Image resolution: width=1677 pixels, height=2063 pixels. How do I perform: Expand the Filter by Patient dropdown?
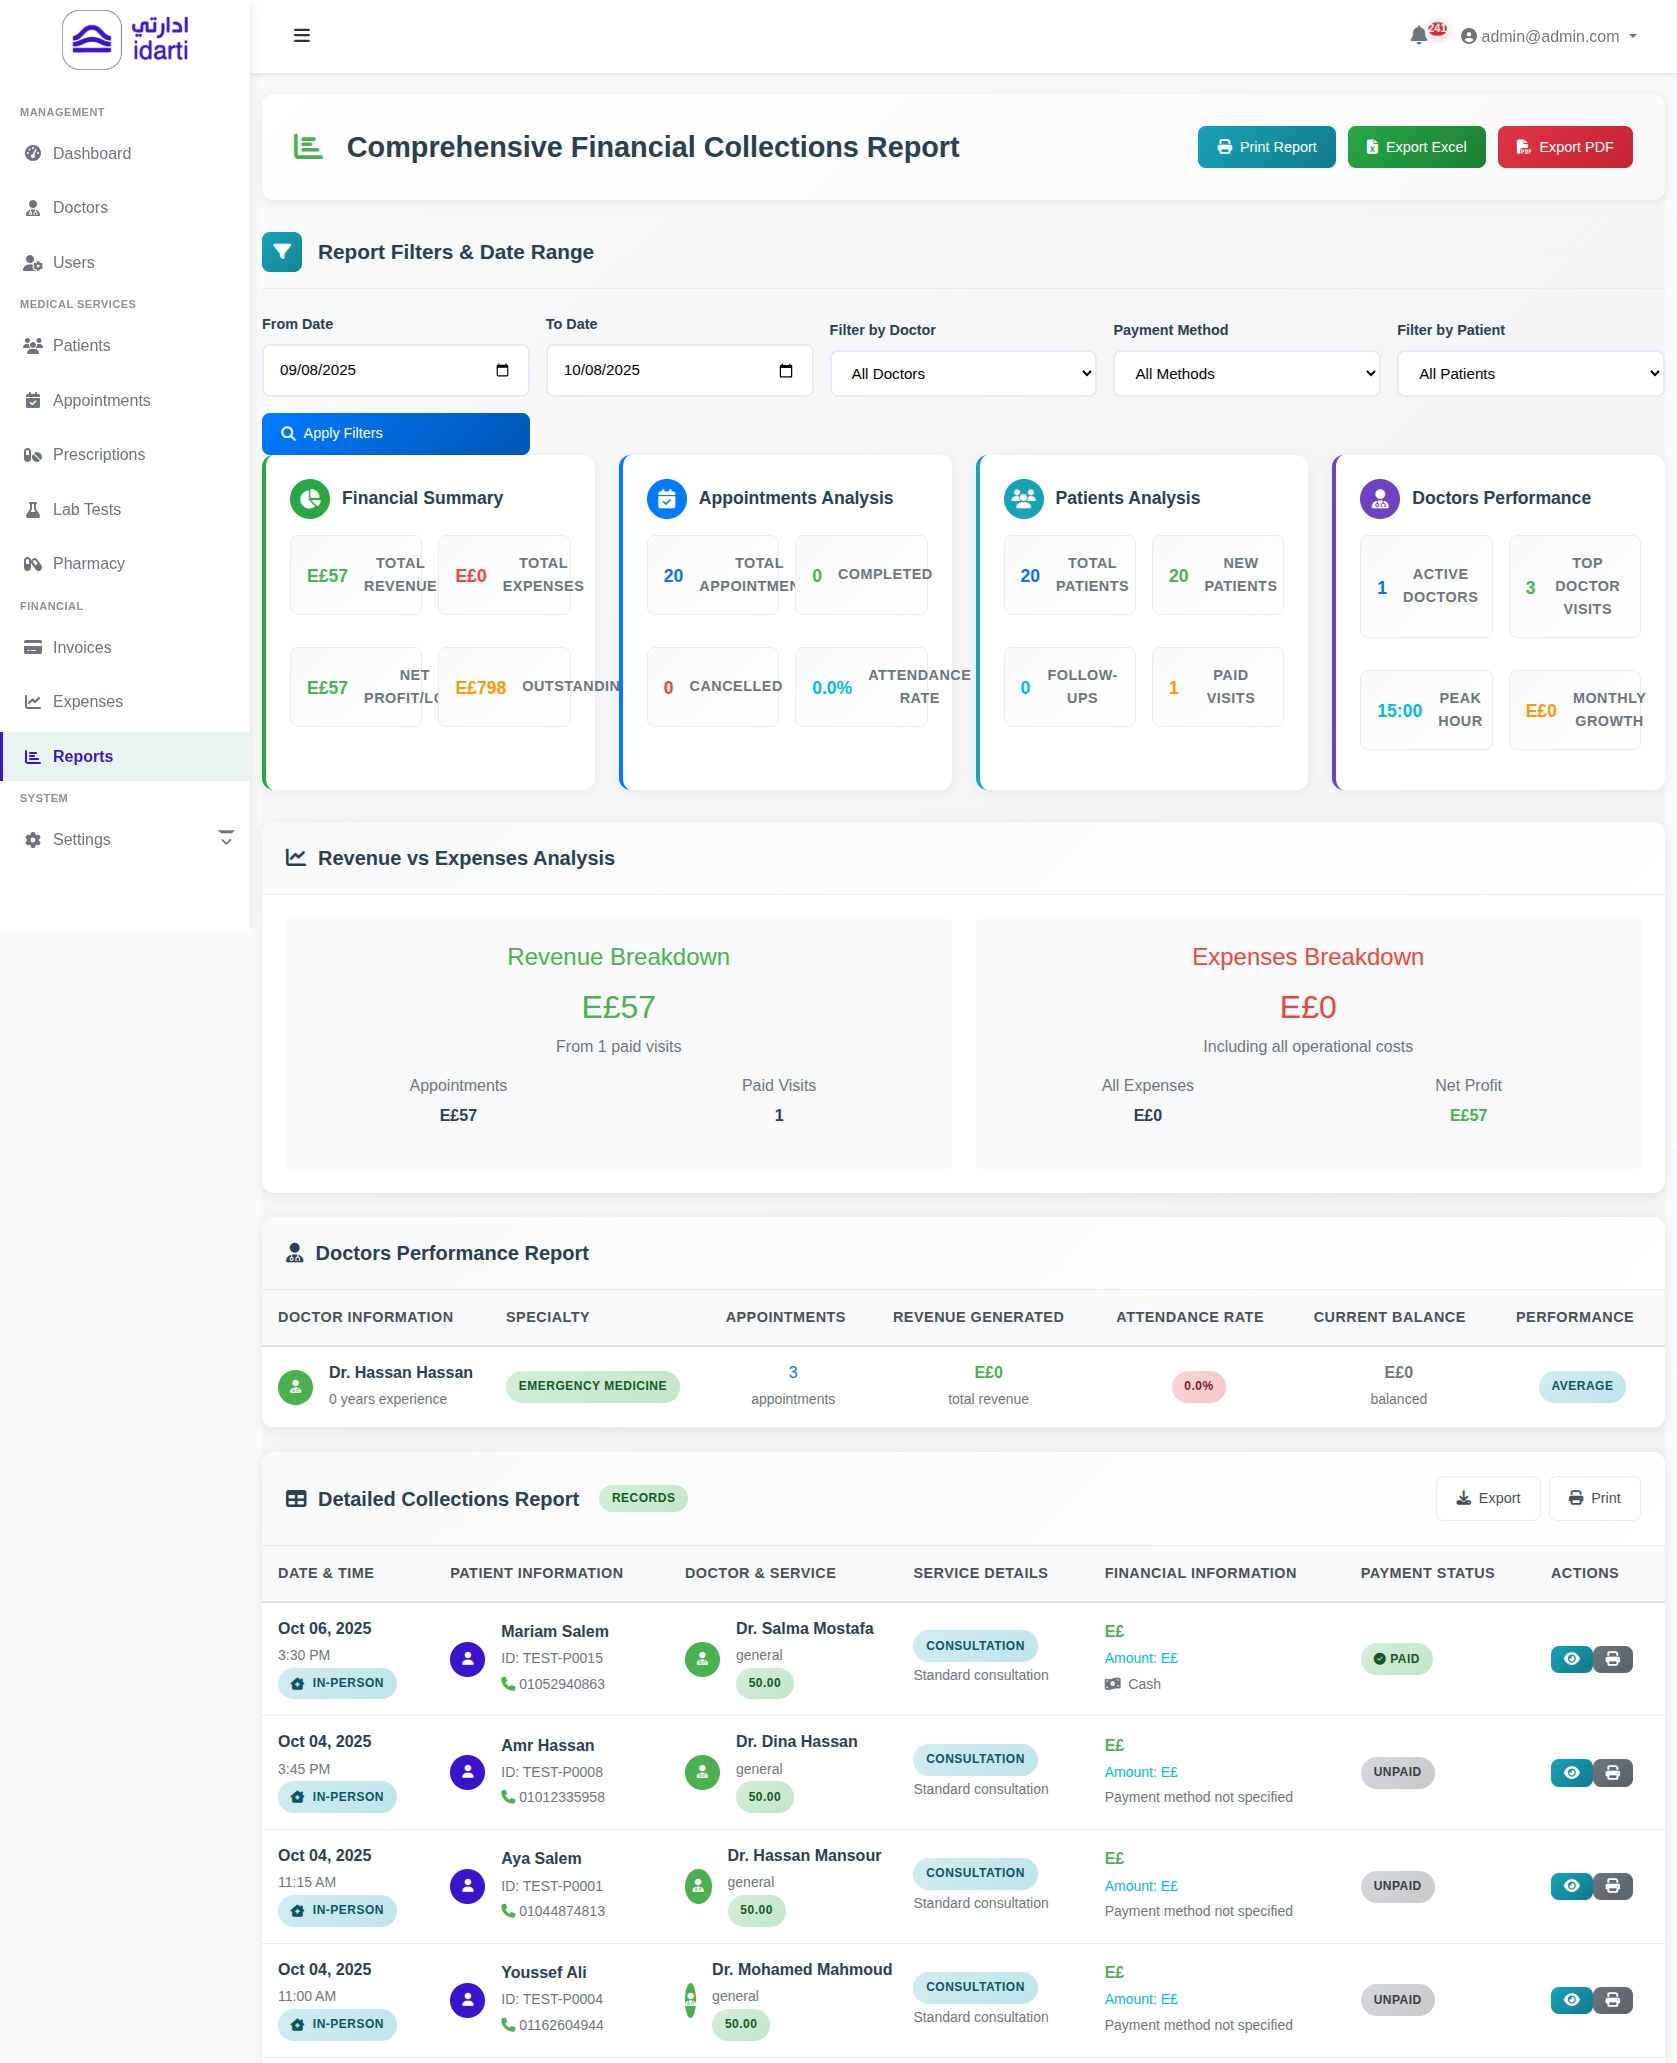coord(1530,374)
